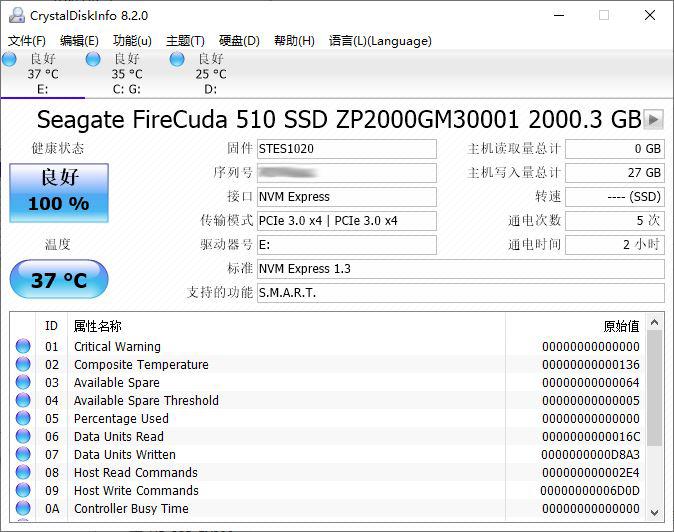Click the rotation rate value ---- (SSD)
The image size is (674, 532).
click(615, 197)
